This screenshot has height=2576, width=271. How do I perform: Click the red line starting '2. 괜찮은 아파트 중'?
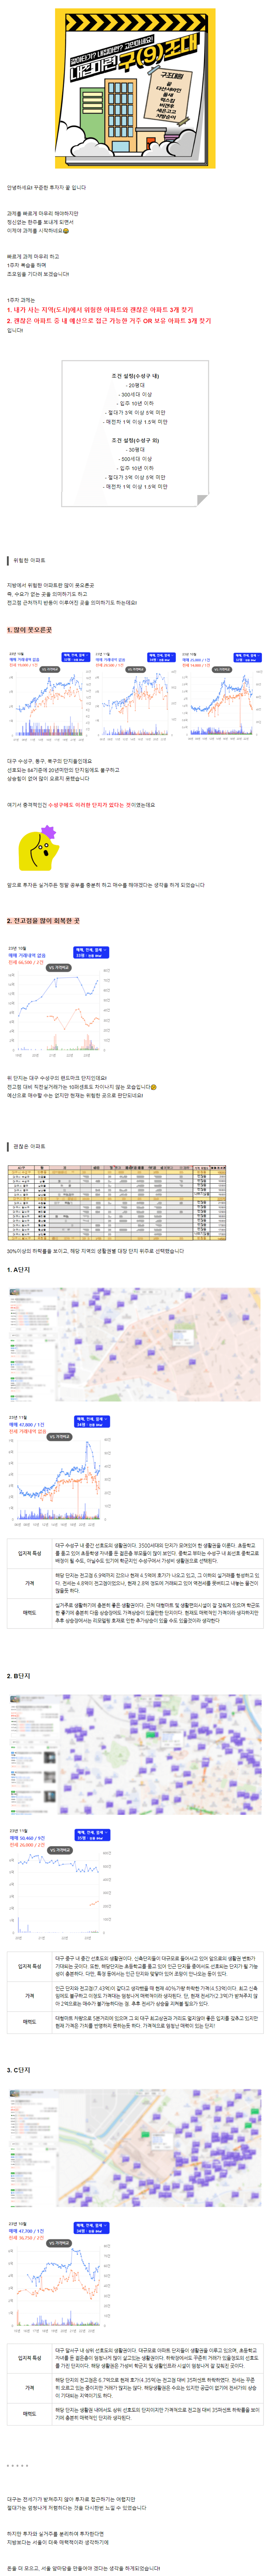[x=109, y=321]
